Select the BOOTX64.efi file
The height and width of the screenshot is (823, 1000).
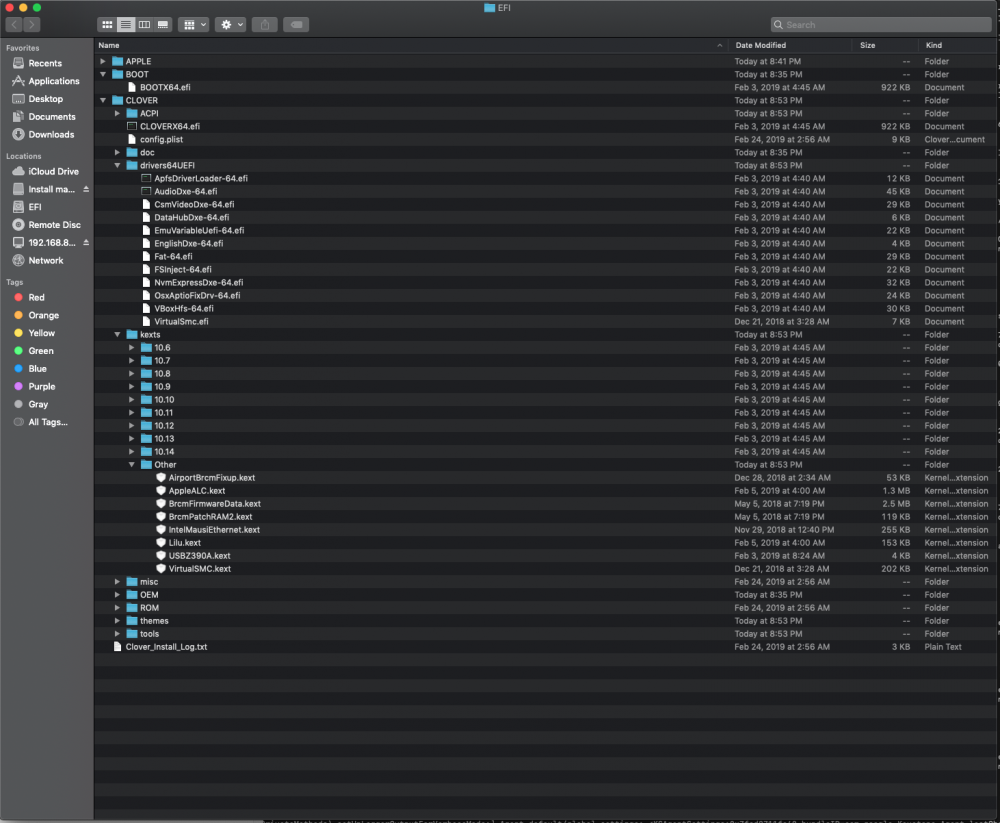point(165,87)
